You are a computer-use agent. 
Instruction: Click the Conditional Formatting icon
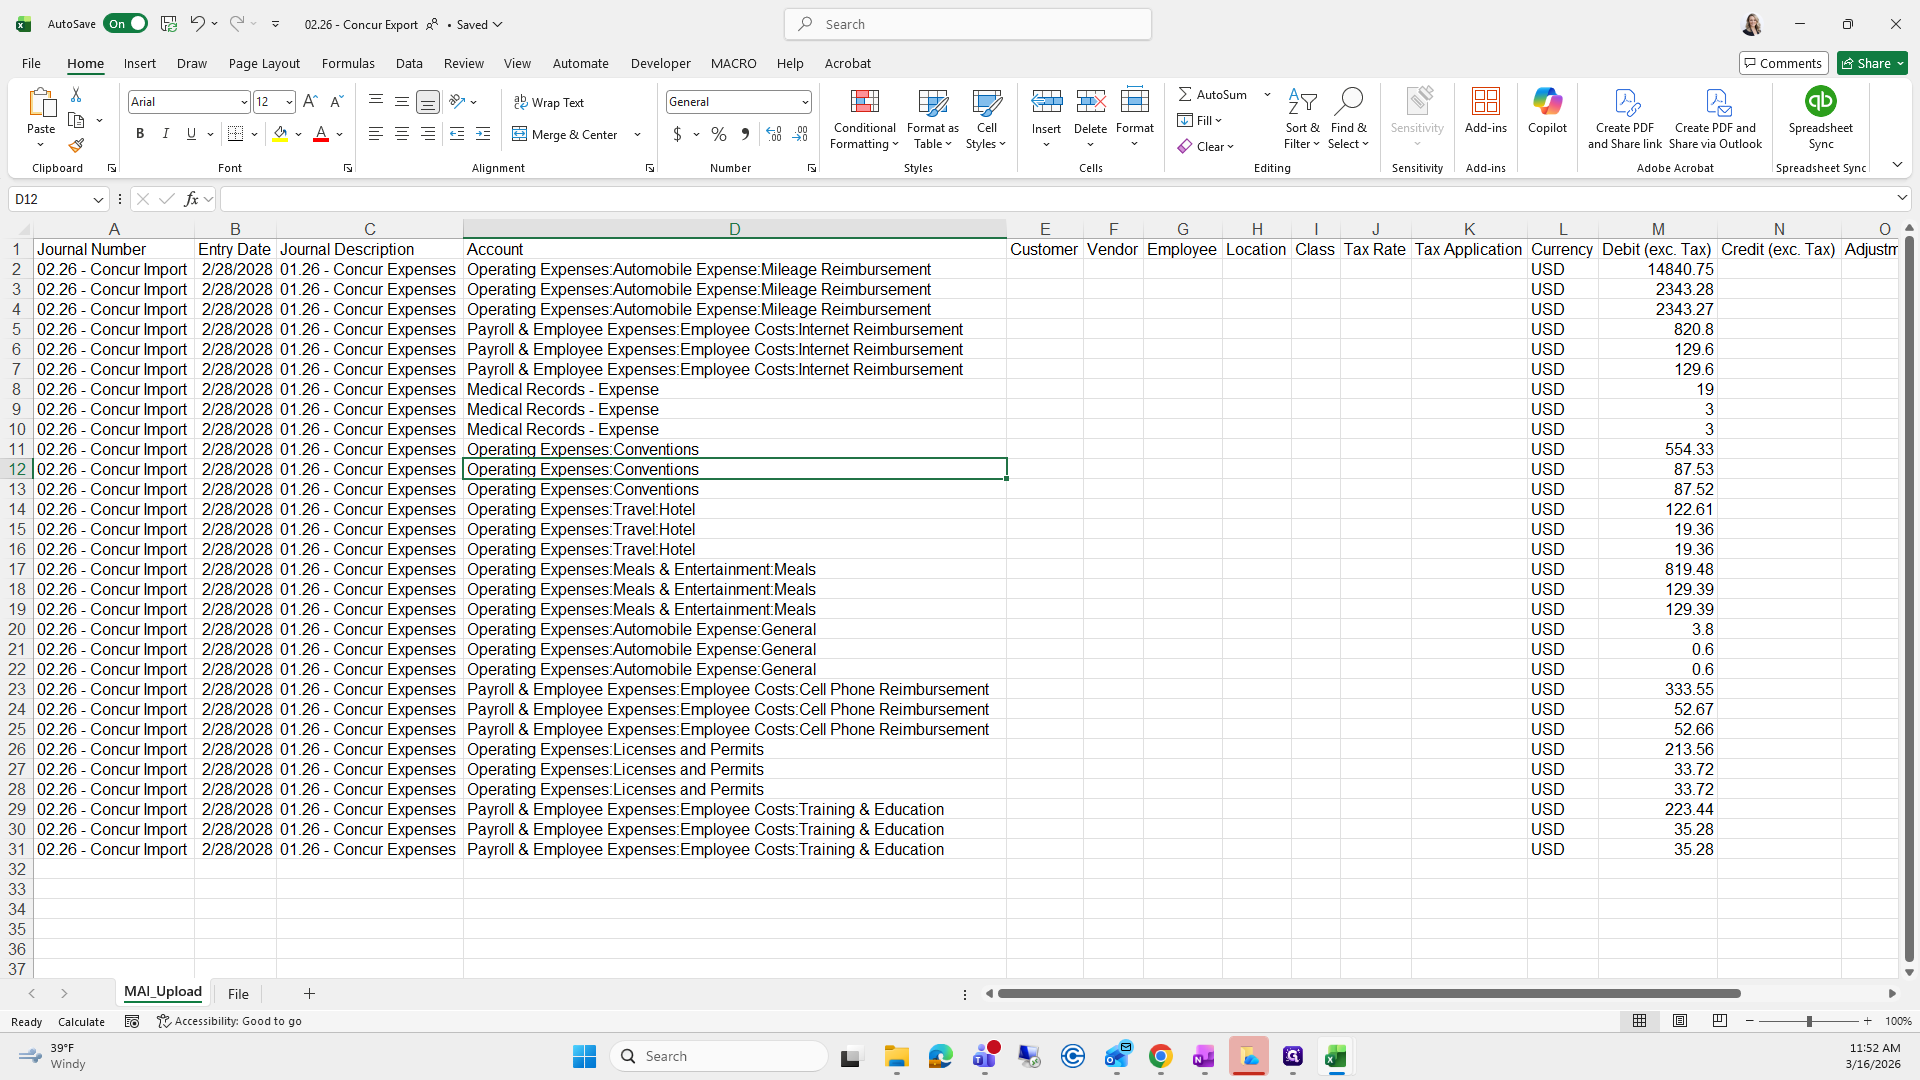[864, 102]
